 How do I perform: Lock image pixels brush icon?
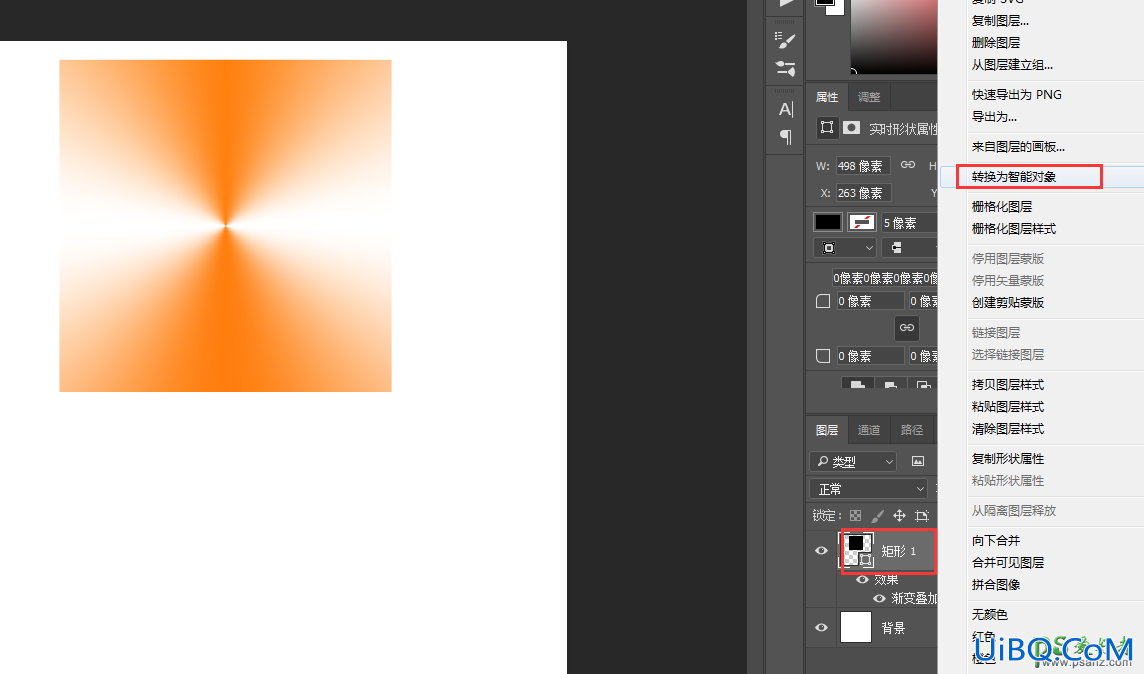tap(878, 516)
